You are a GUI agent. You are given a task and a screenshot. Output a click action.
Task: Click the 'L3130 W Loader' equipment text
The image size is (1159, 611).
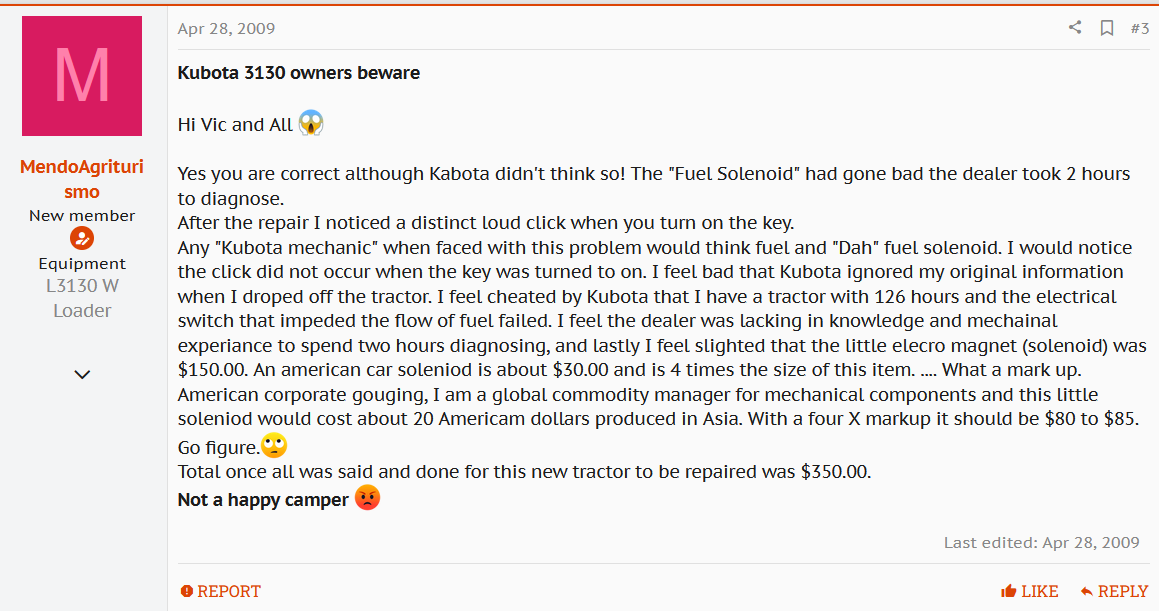(x=82, y=298)
